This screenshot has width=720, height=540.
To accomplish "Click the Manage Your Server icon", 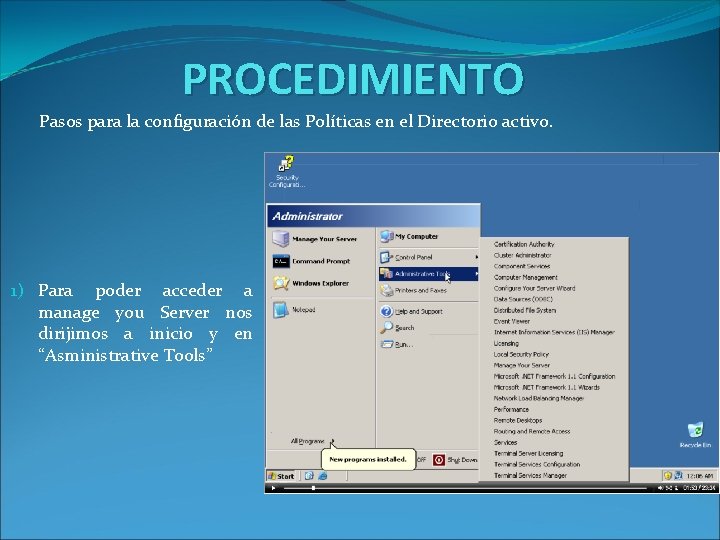I will [281, 239].
